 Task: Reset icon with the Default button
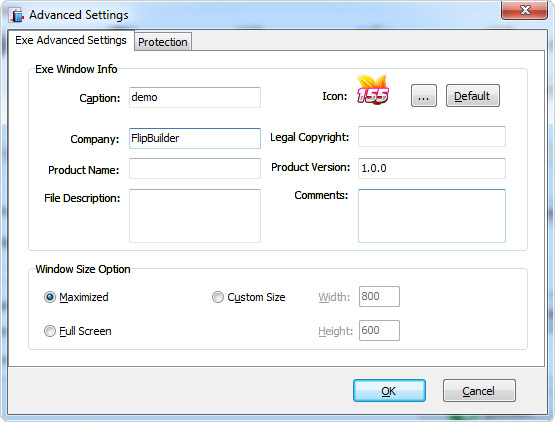click(x=473, y=96)
